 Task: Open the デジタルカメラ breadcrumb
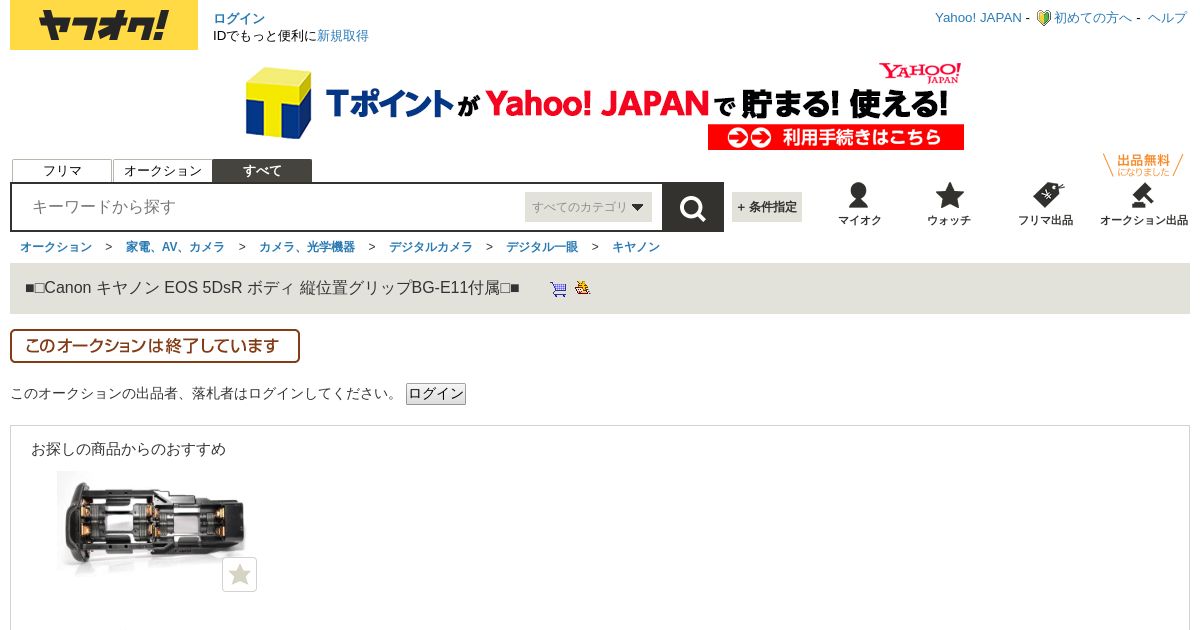coord(431,247)
